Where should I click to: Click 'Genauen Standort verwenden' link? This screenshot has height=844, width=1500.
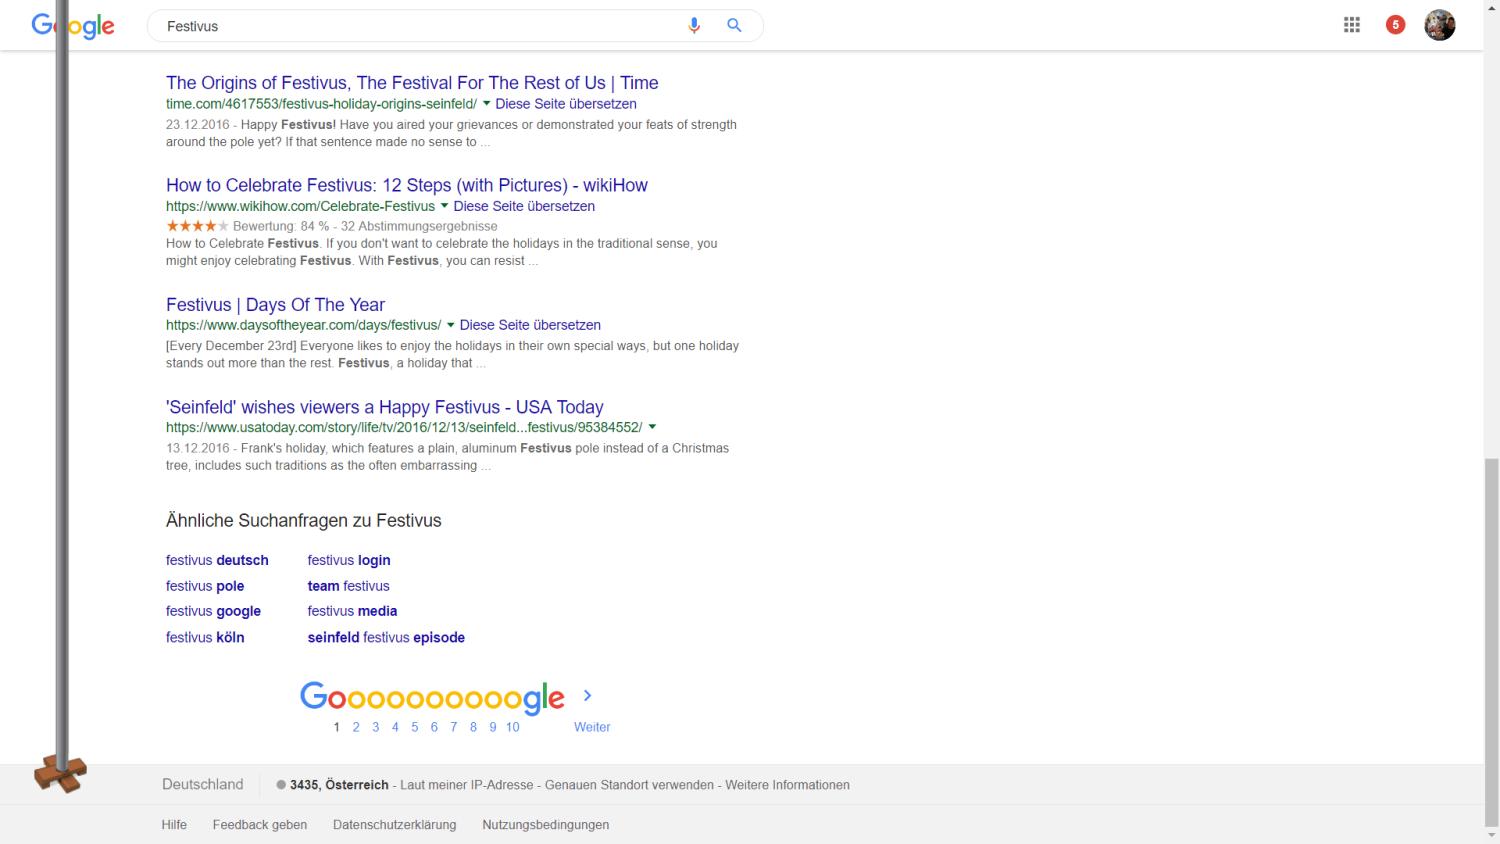click(x=629, y=785)
